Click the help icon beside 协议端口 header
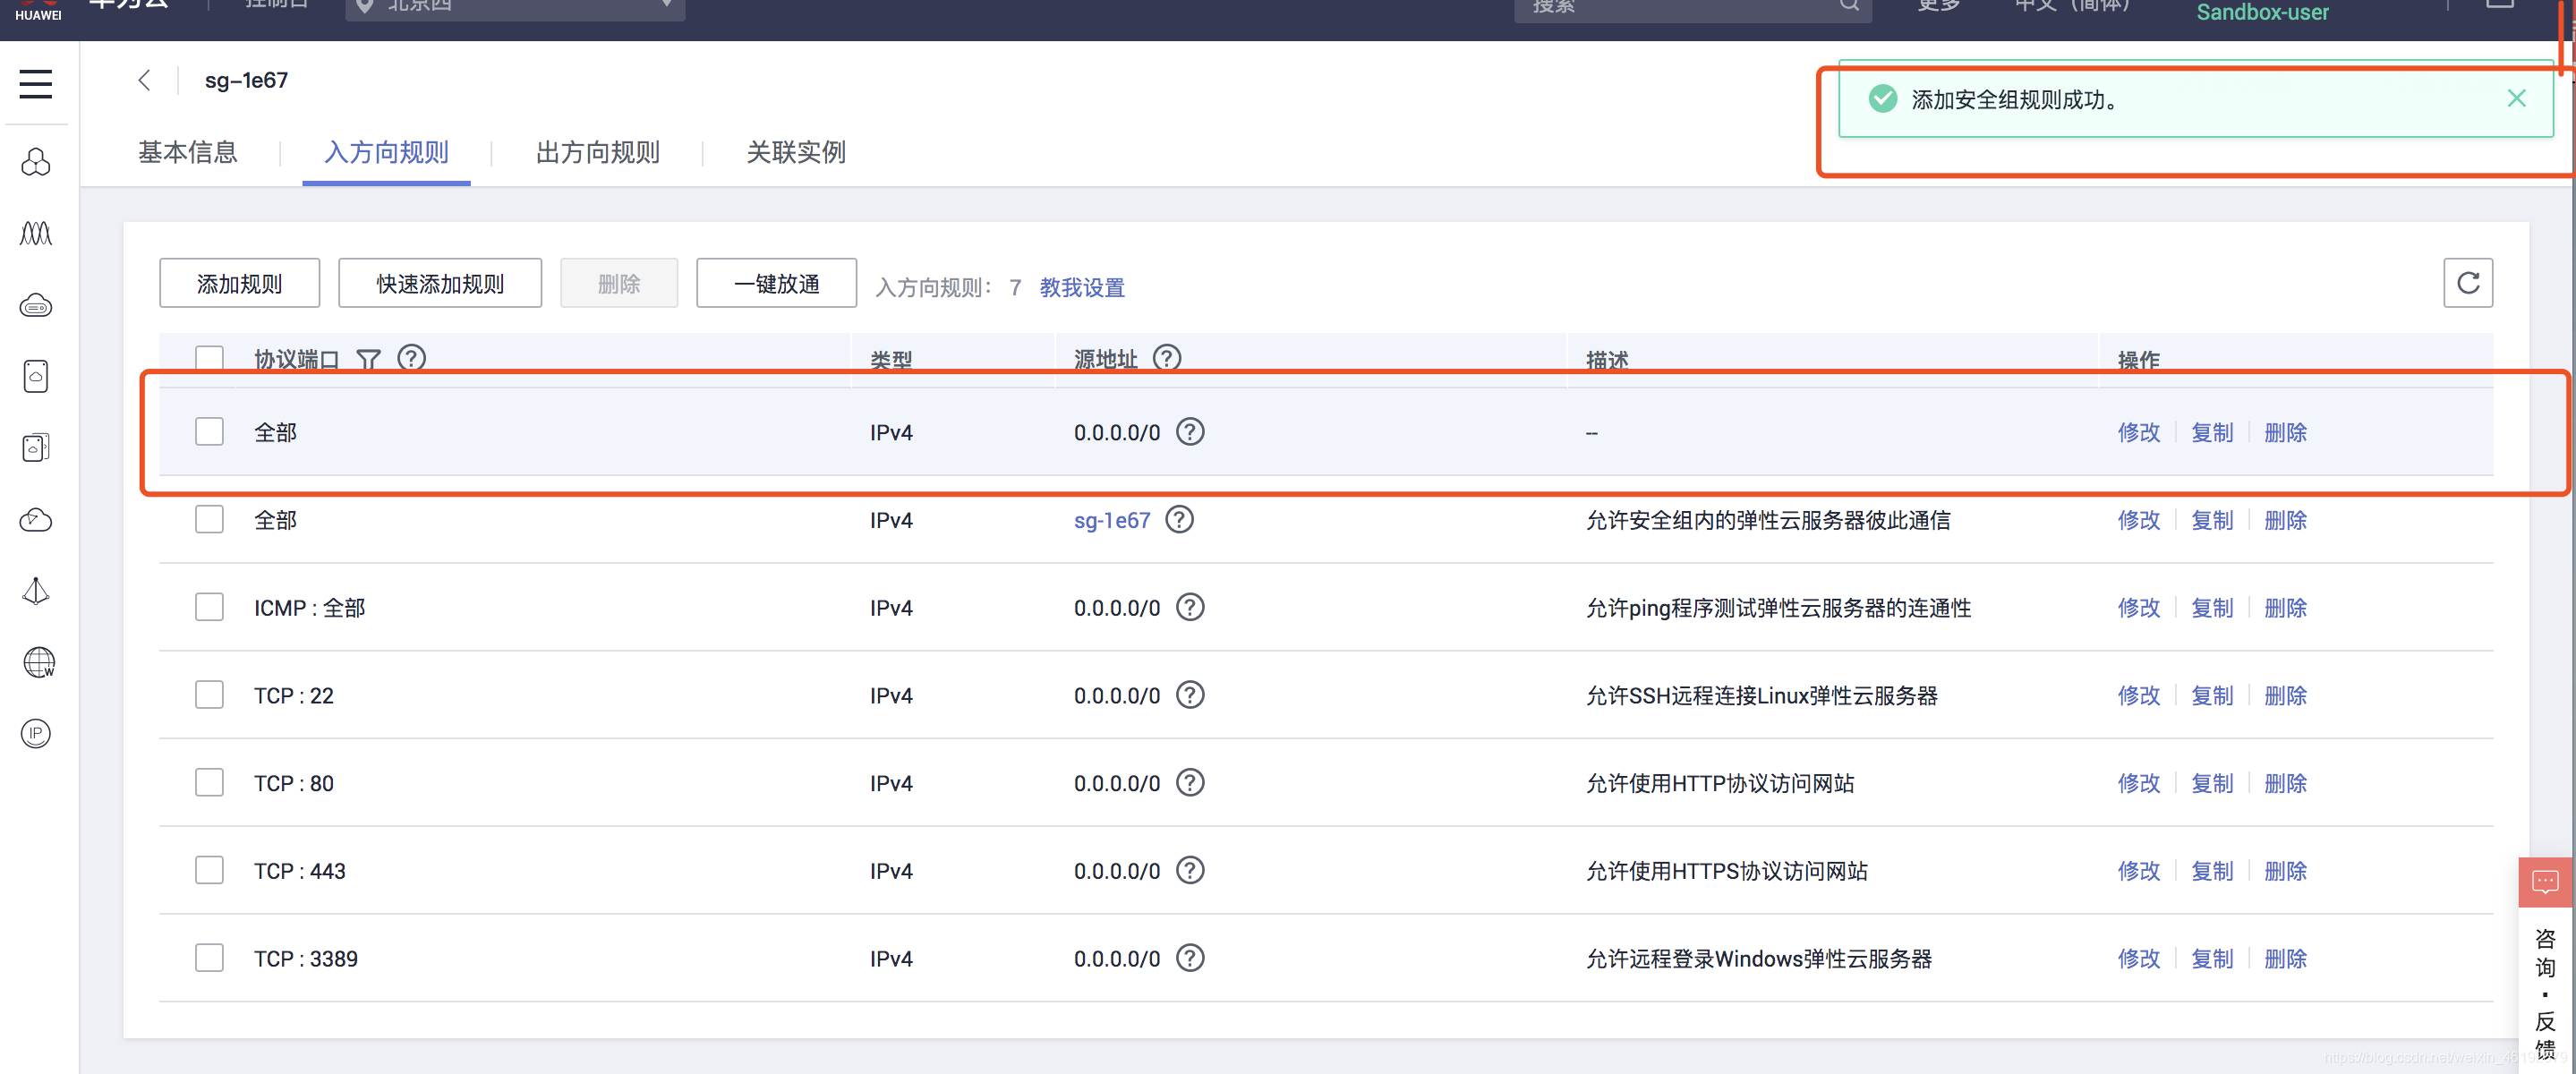 [x=412, y=357]
